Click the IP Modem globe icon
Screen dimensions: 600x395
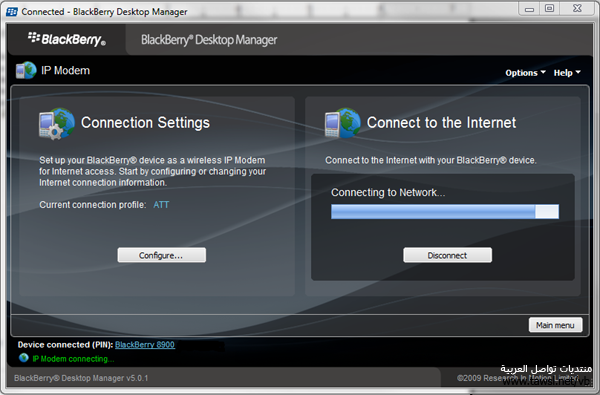(x=26, y=70)
